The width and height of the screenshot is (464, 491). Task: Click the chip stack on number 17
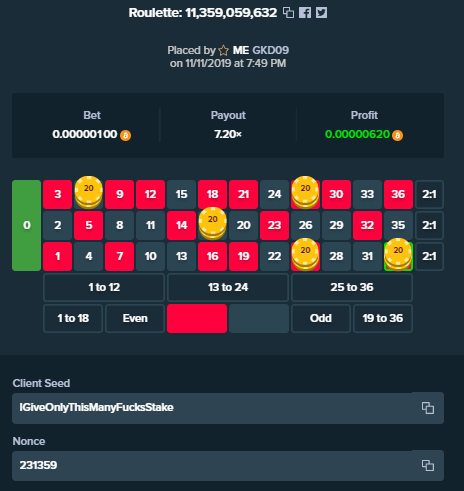tap(213, 224)
